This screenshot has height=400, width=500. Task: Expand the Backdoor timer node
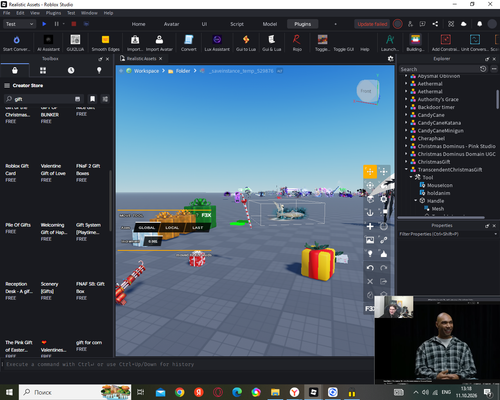406,107
